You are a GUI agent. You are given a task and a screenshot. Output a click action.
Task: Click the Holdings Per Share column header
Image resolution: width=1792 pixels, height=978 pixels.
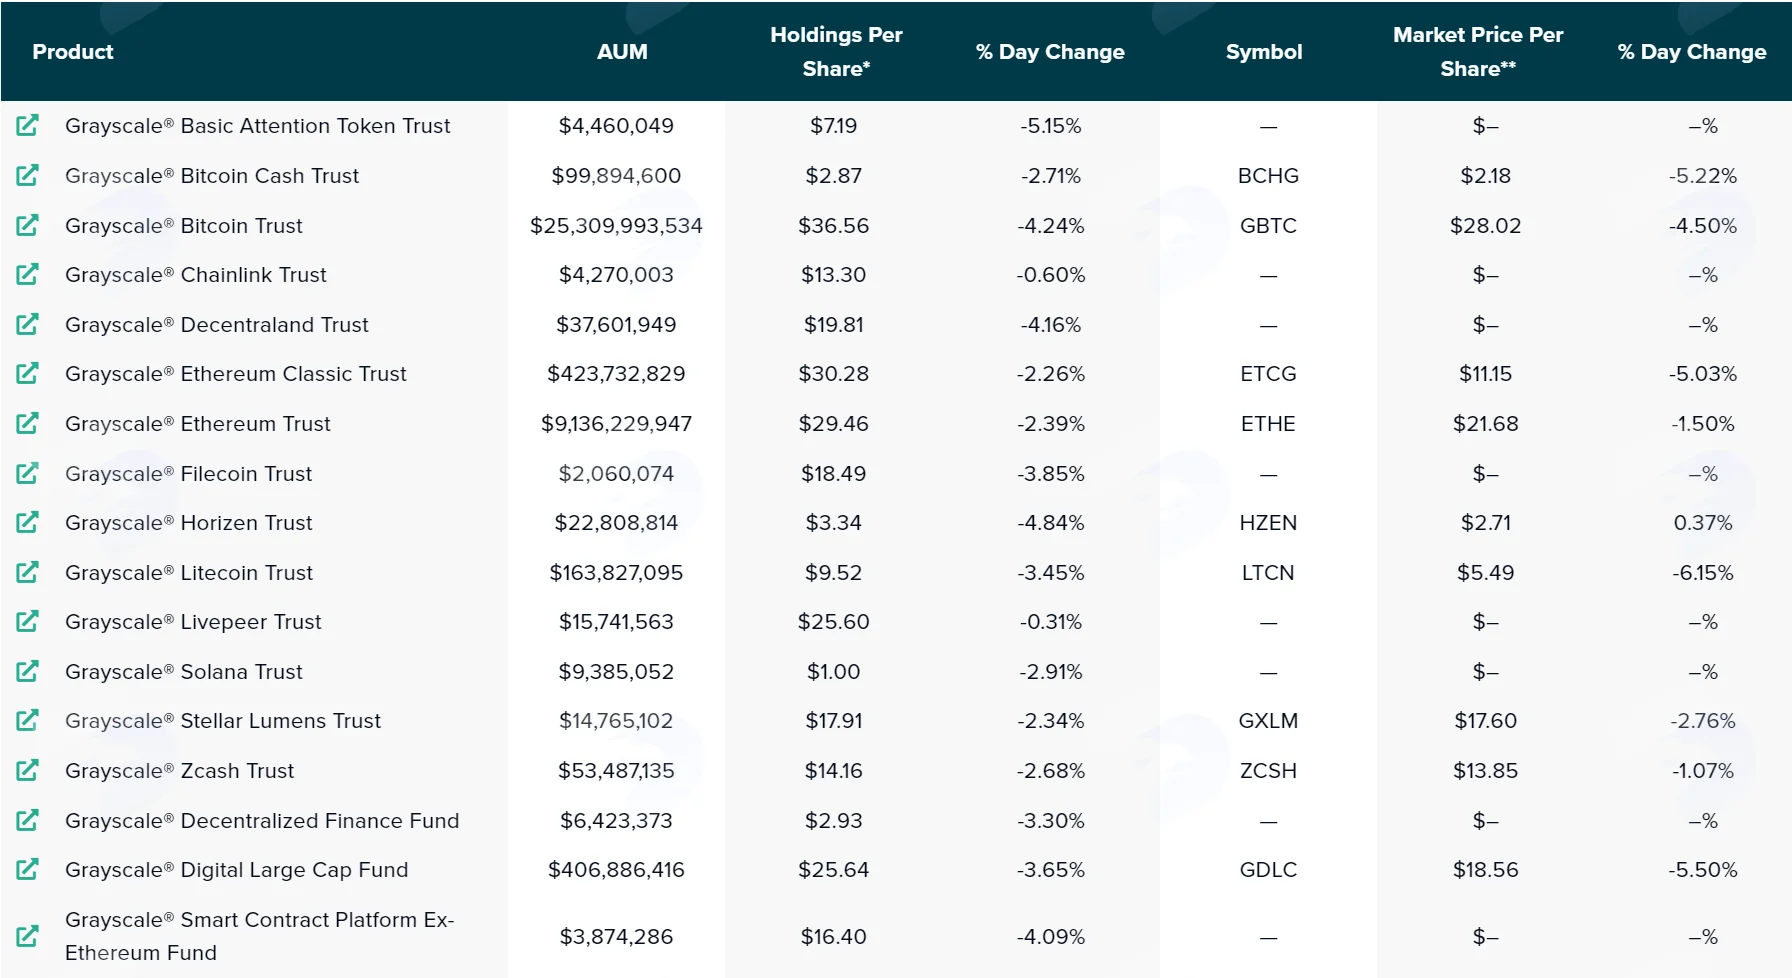point(836,51)
